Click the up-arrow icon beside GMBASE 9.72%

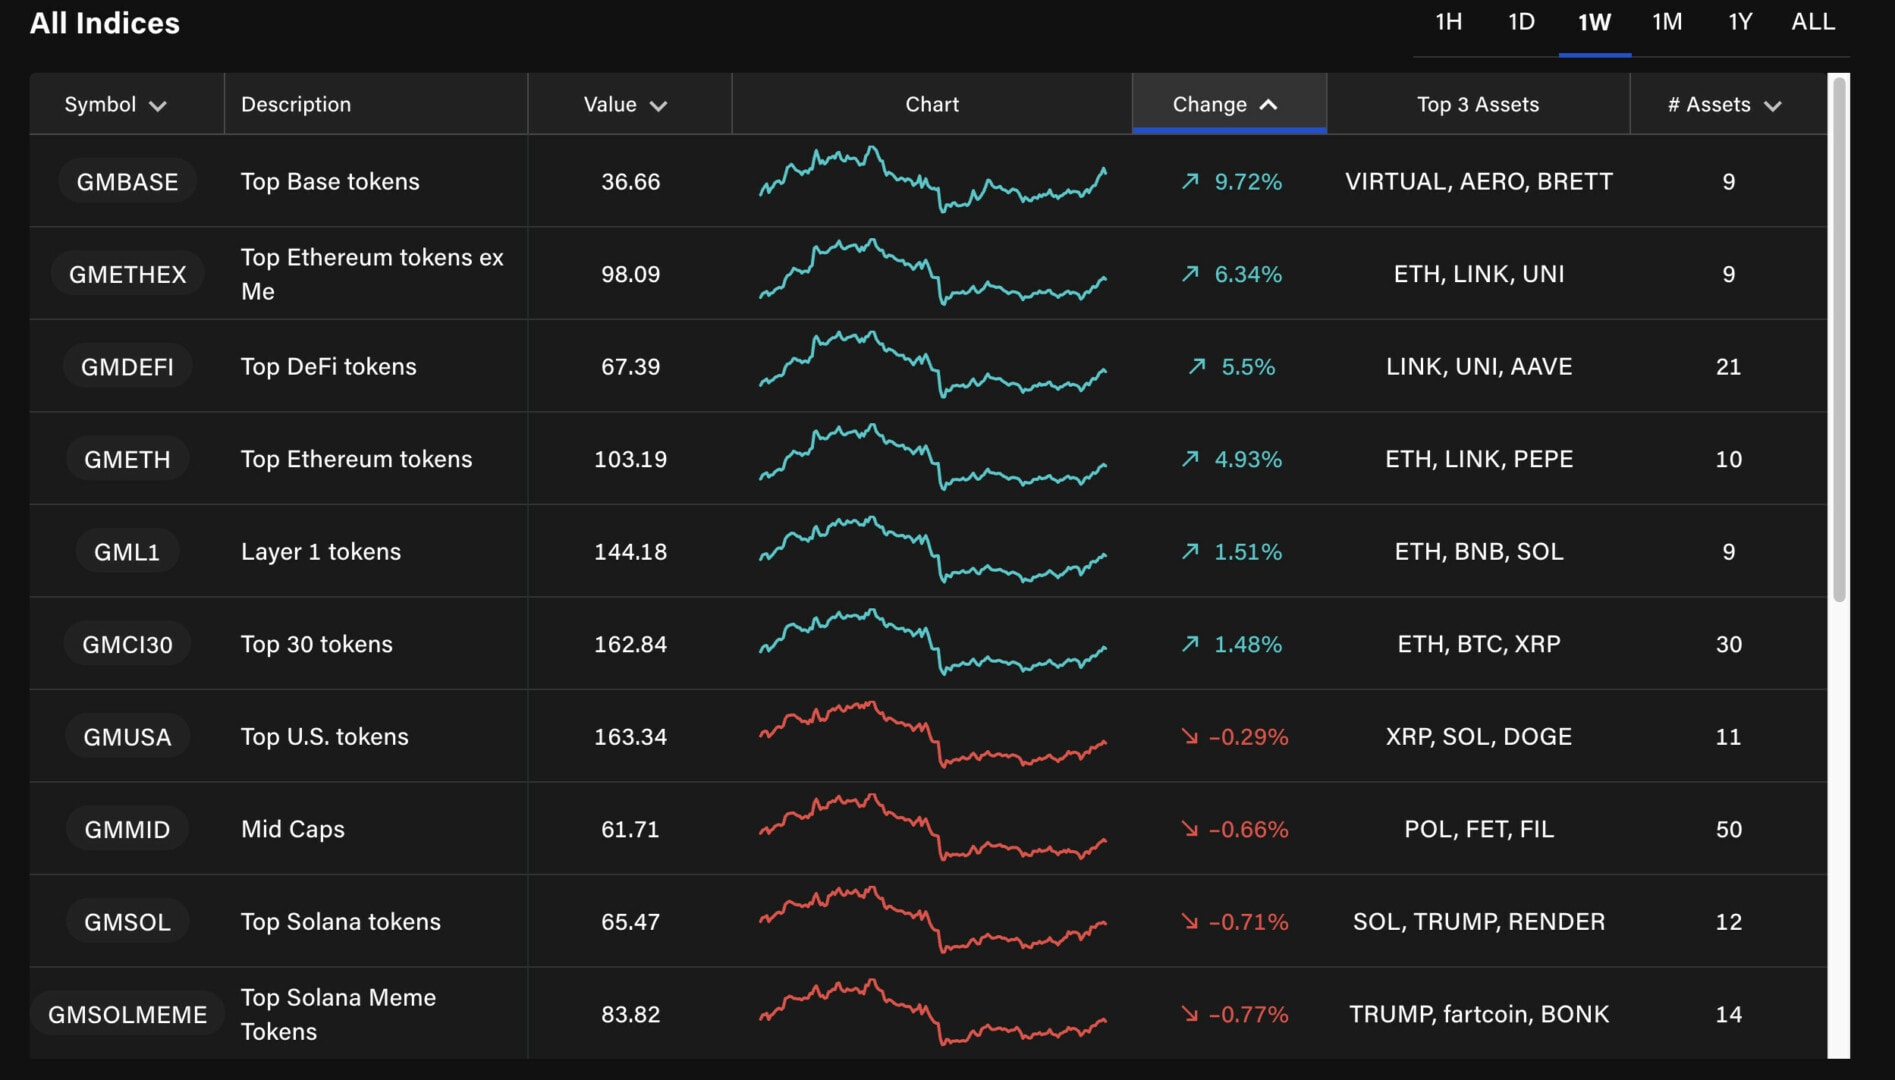coord(1189,181)
